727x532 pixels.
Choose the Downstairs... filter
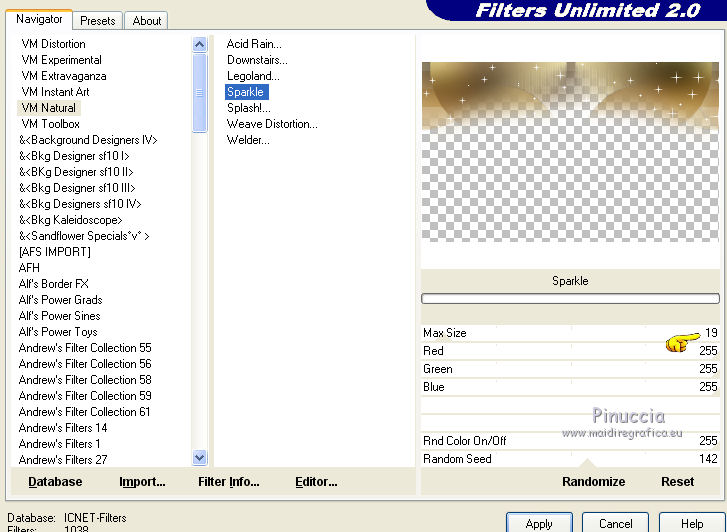coord(257,60)
